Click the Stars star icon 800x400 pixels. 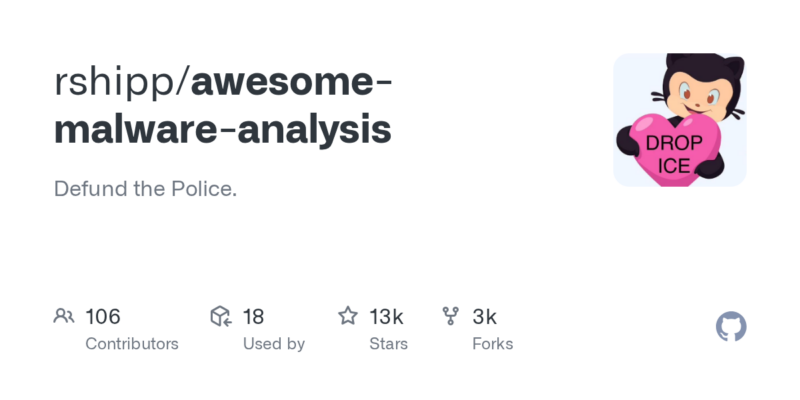click(348, 317)
